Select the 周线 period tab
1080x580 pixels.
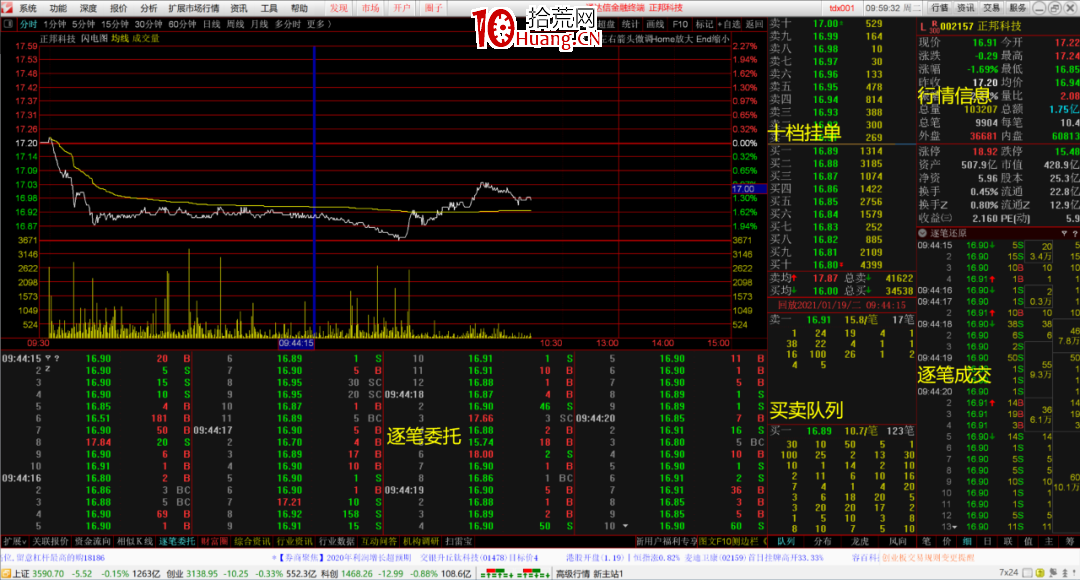click(x=236, y=24)
